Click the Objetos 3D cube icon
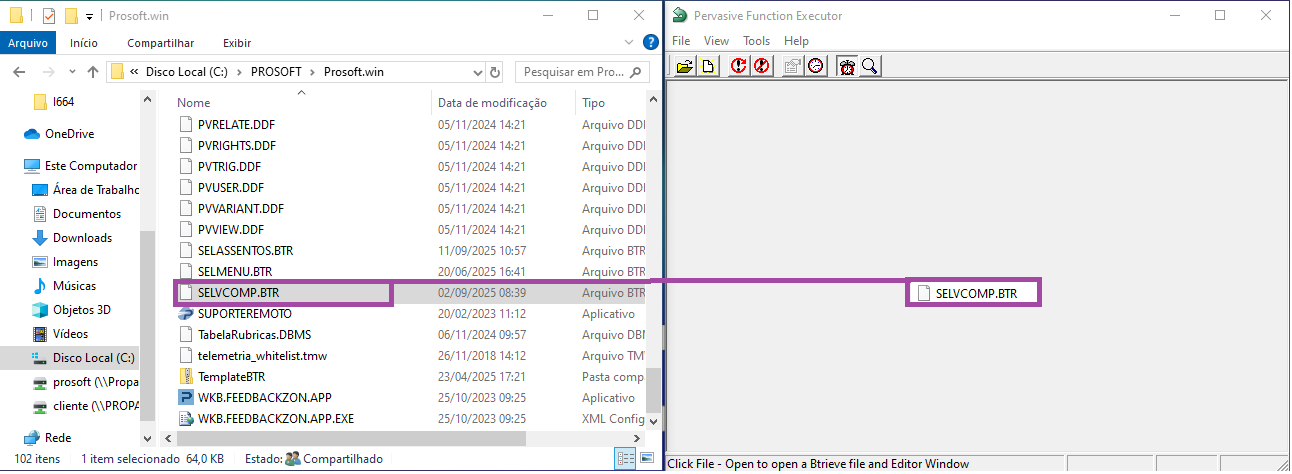 coord(40,310)
